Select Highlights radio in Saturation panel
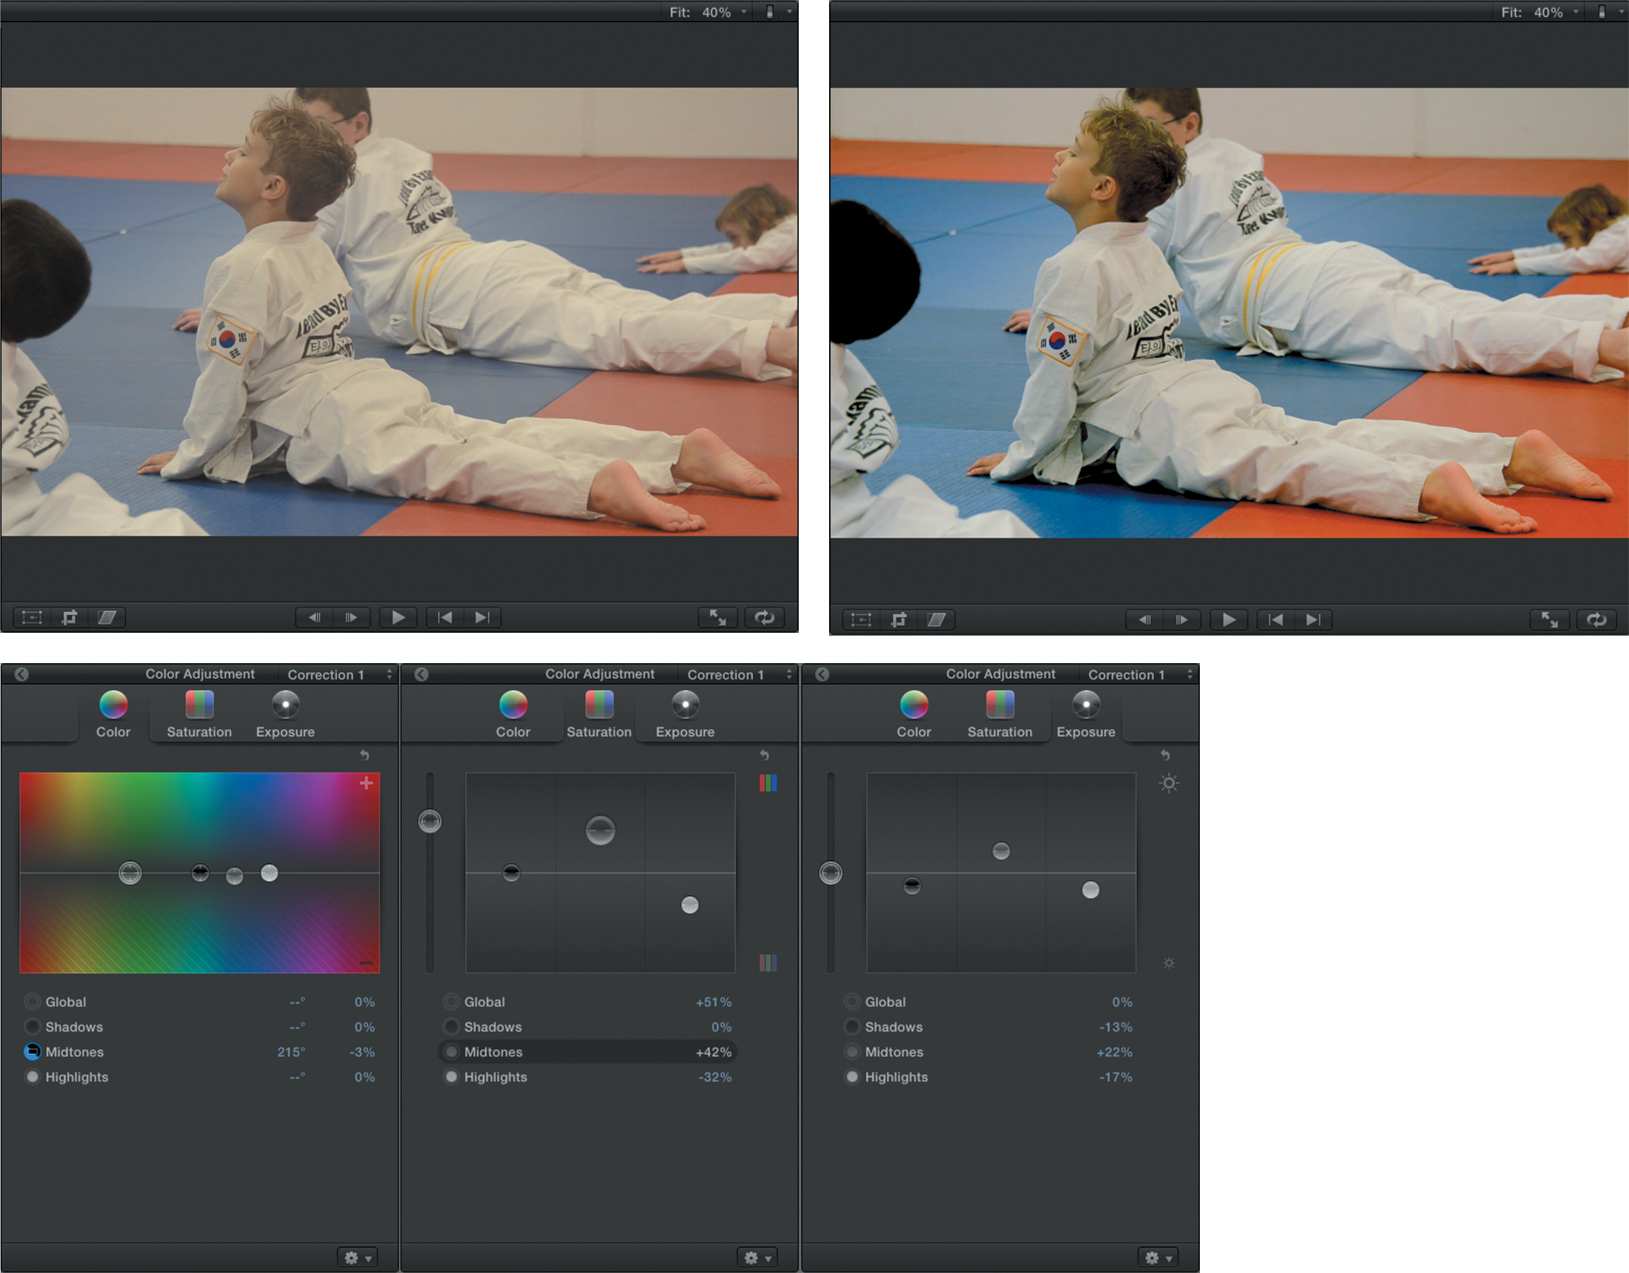 [x=452, y=1077]
